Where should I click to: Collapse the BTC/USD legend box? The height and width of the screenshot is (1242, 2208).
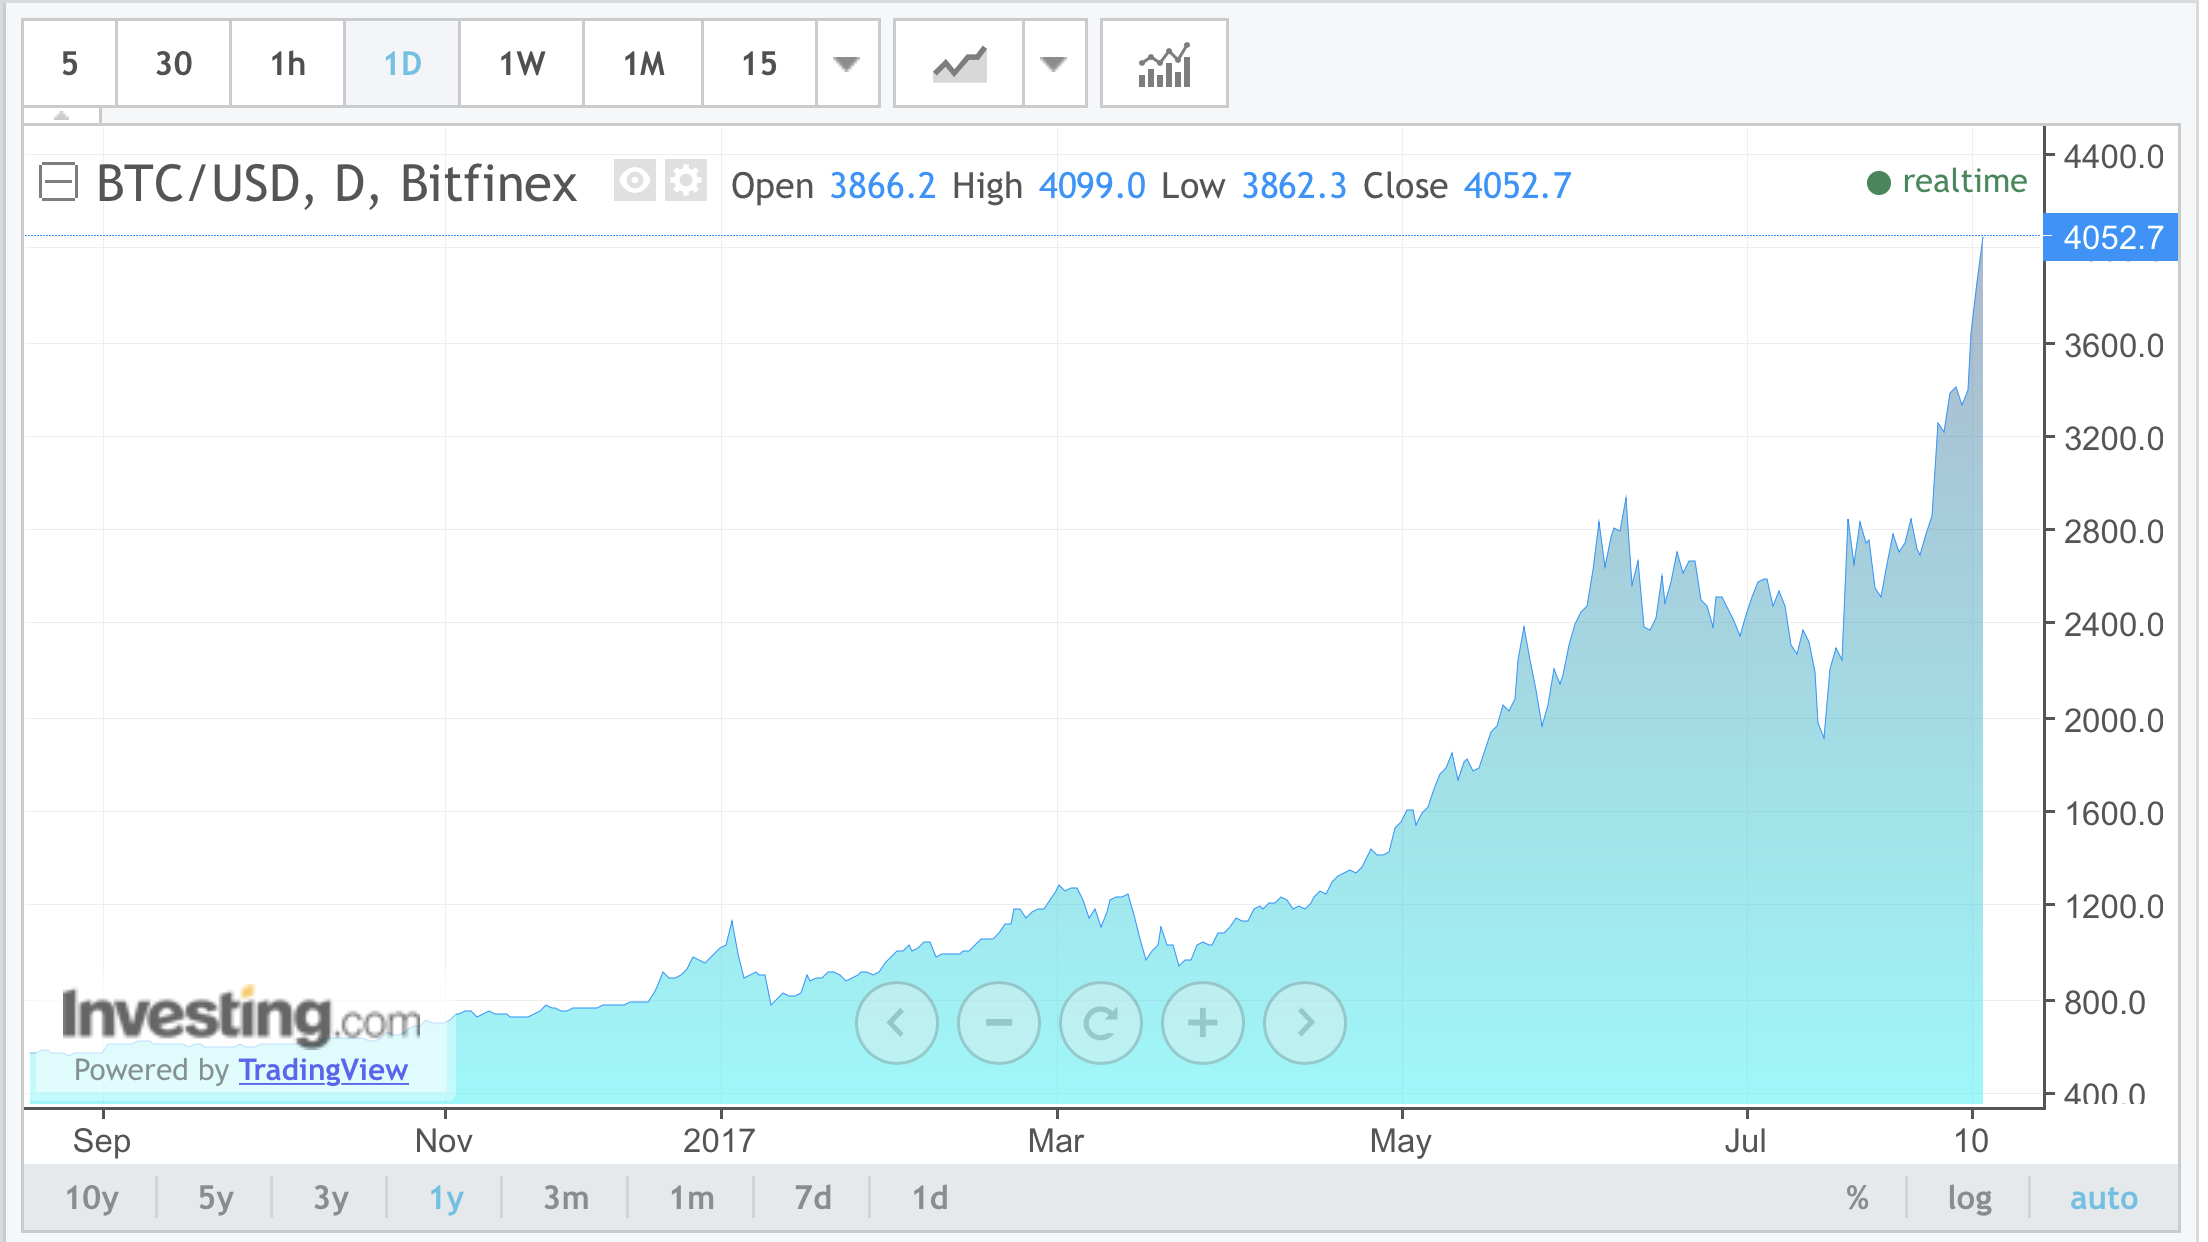tap(58, 183)
